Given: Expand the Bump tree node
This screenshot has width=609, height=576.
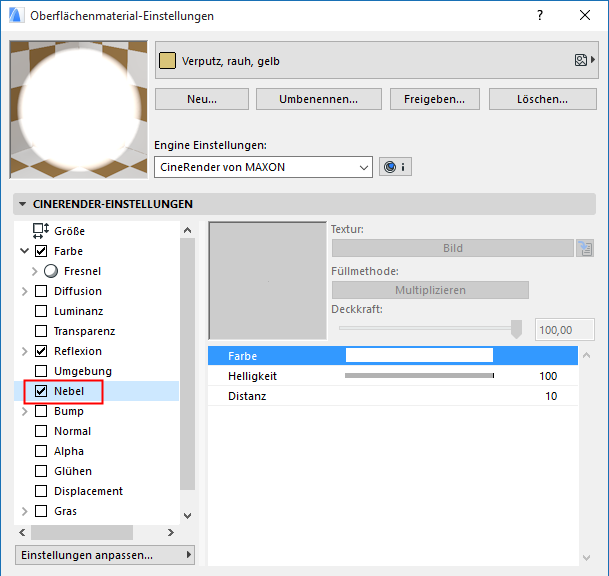Looking at the screenshot, I should click(24, 411).
